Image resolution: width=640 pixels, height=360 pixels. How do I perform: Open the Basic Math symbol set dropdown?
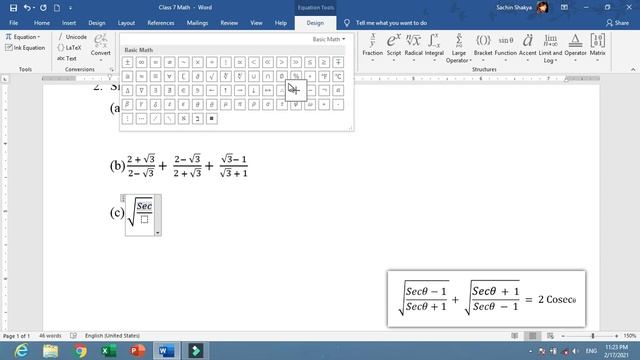[329, 39]
